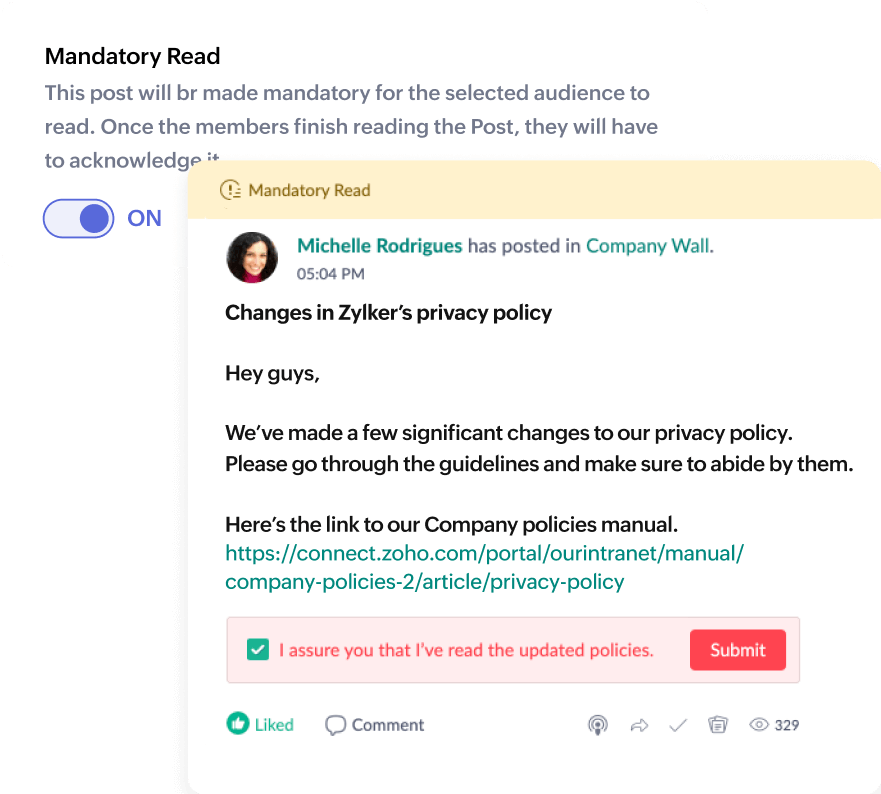Click the Comment speech bubble icon

tap(336, 725)
